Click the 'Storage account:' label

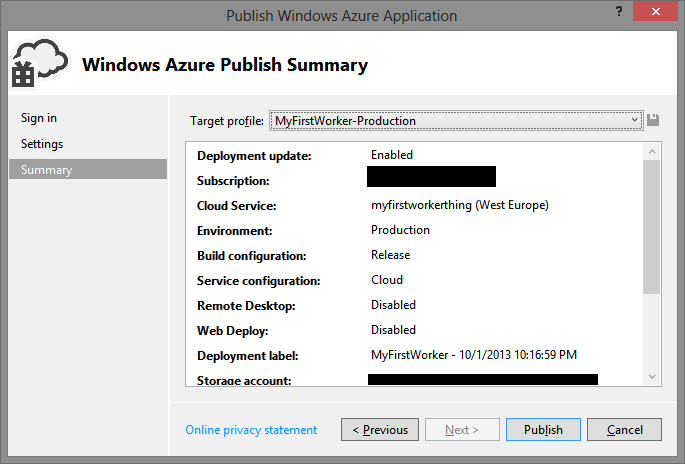tap(244, 380)
